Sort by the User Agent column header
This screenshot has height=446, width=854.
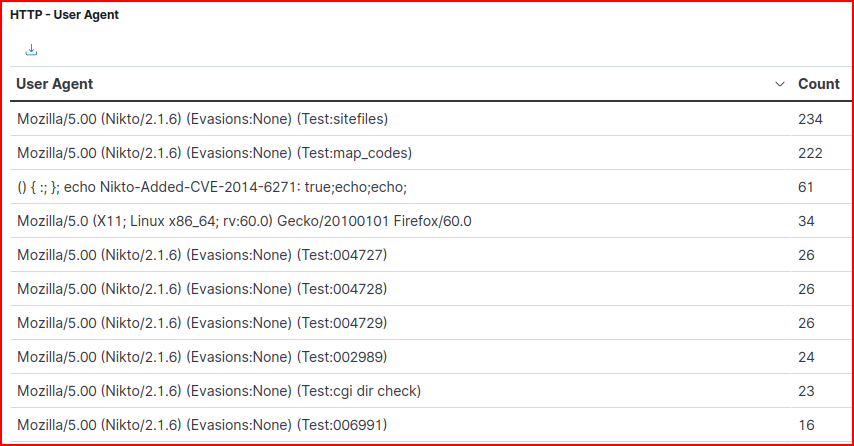[x=55, y=85]
